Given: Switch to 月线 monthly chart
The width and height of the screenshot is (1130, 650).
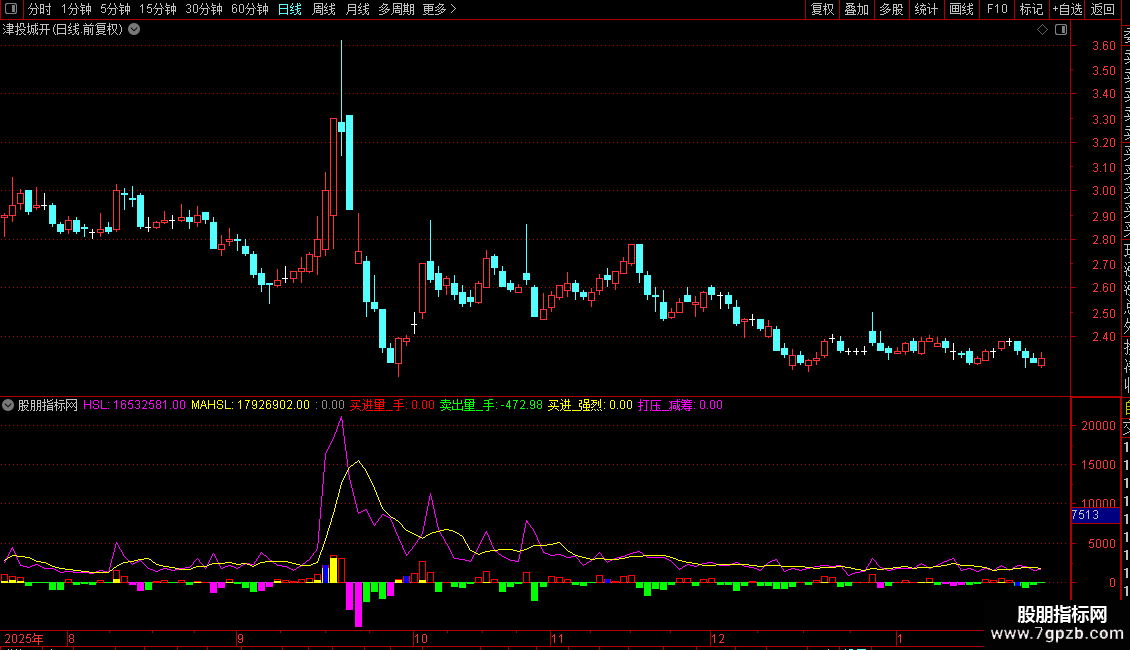Looking at the screenshot, I should 357,9.
